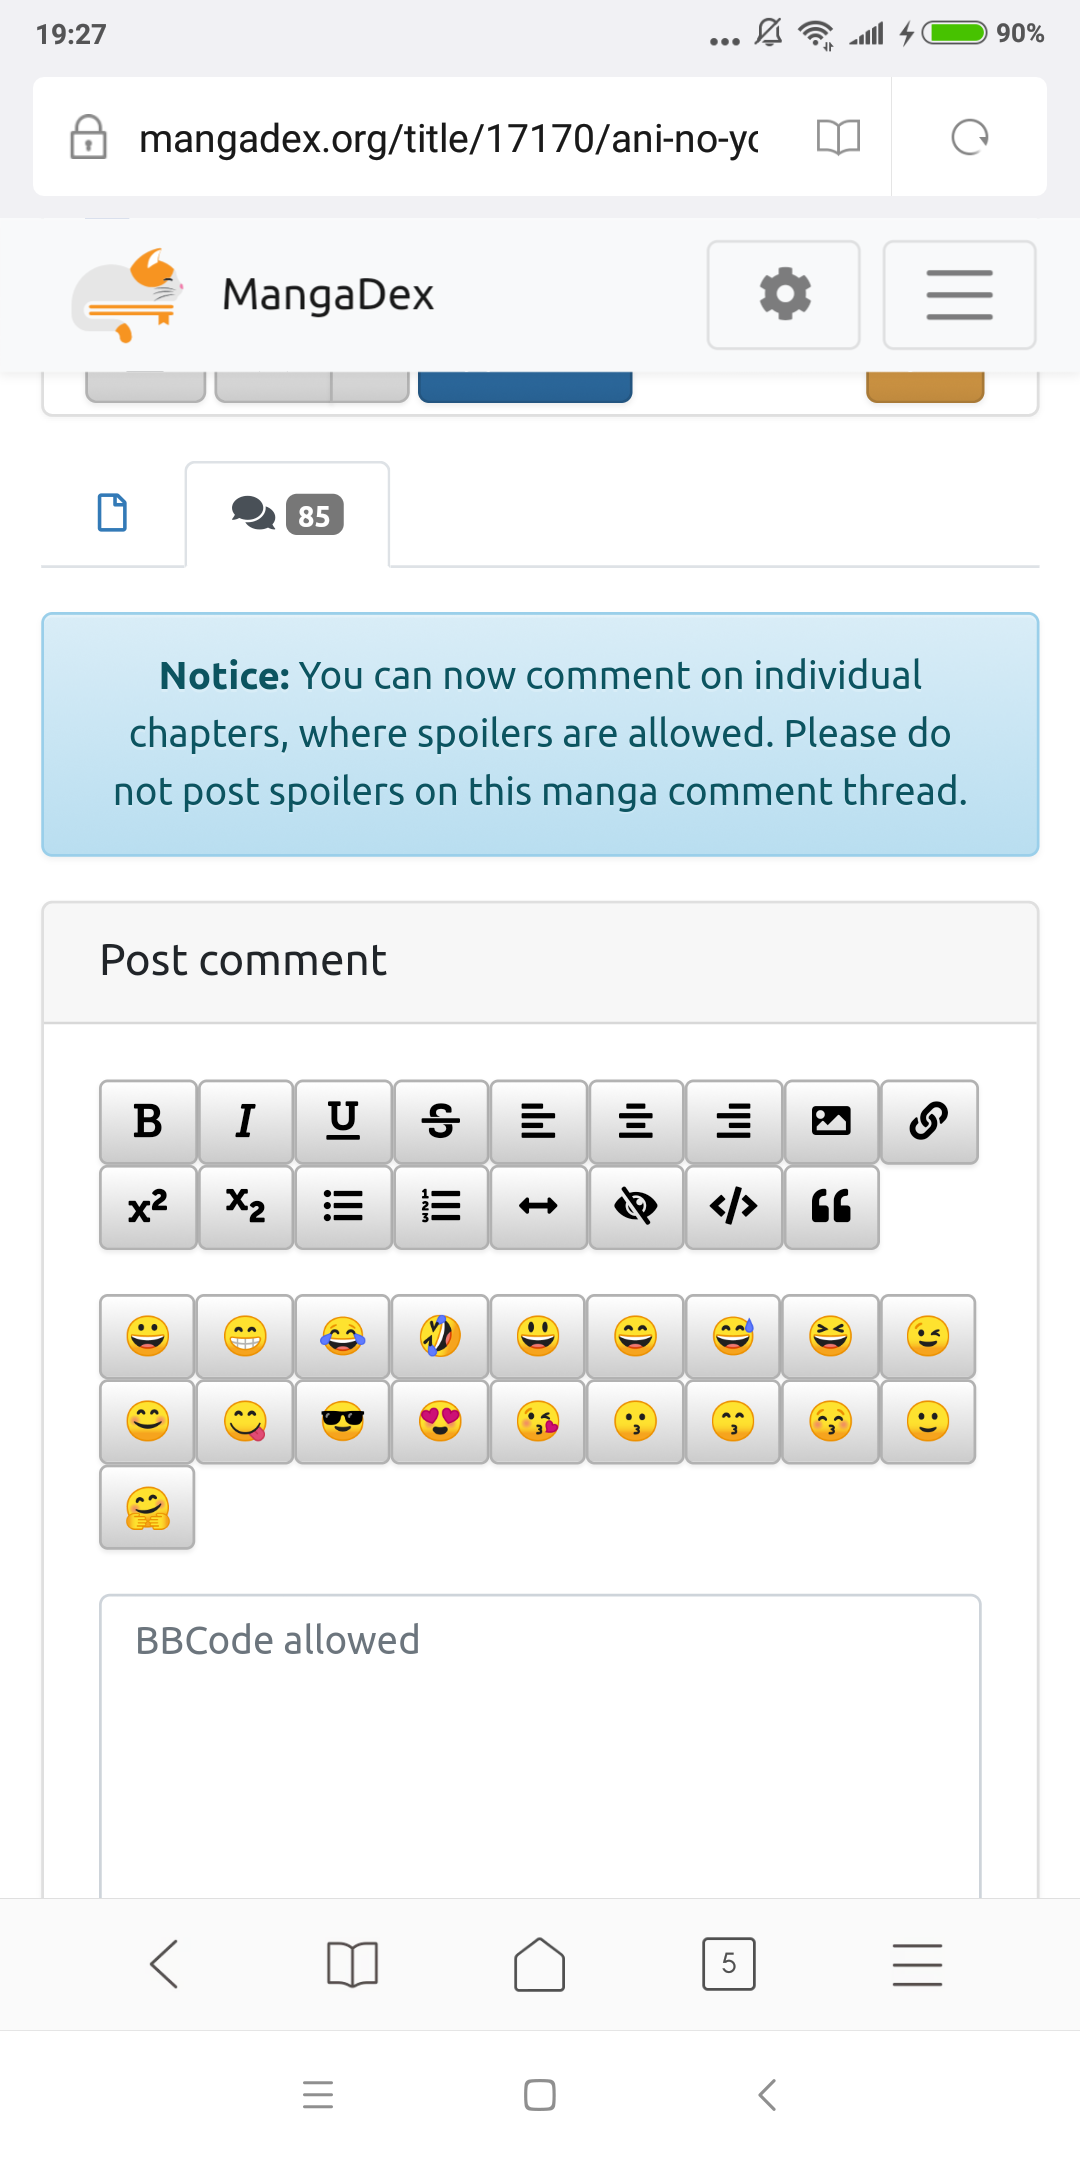Apply strikethrough formatting

point(441,1121)
